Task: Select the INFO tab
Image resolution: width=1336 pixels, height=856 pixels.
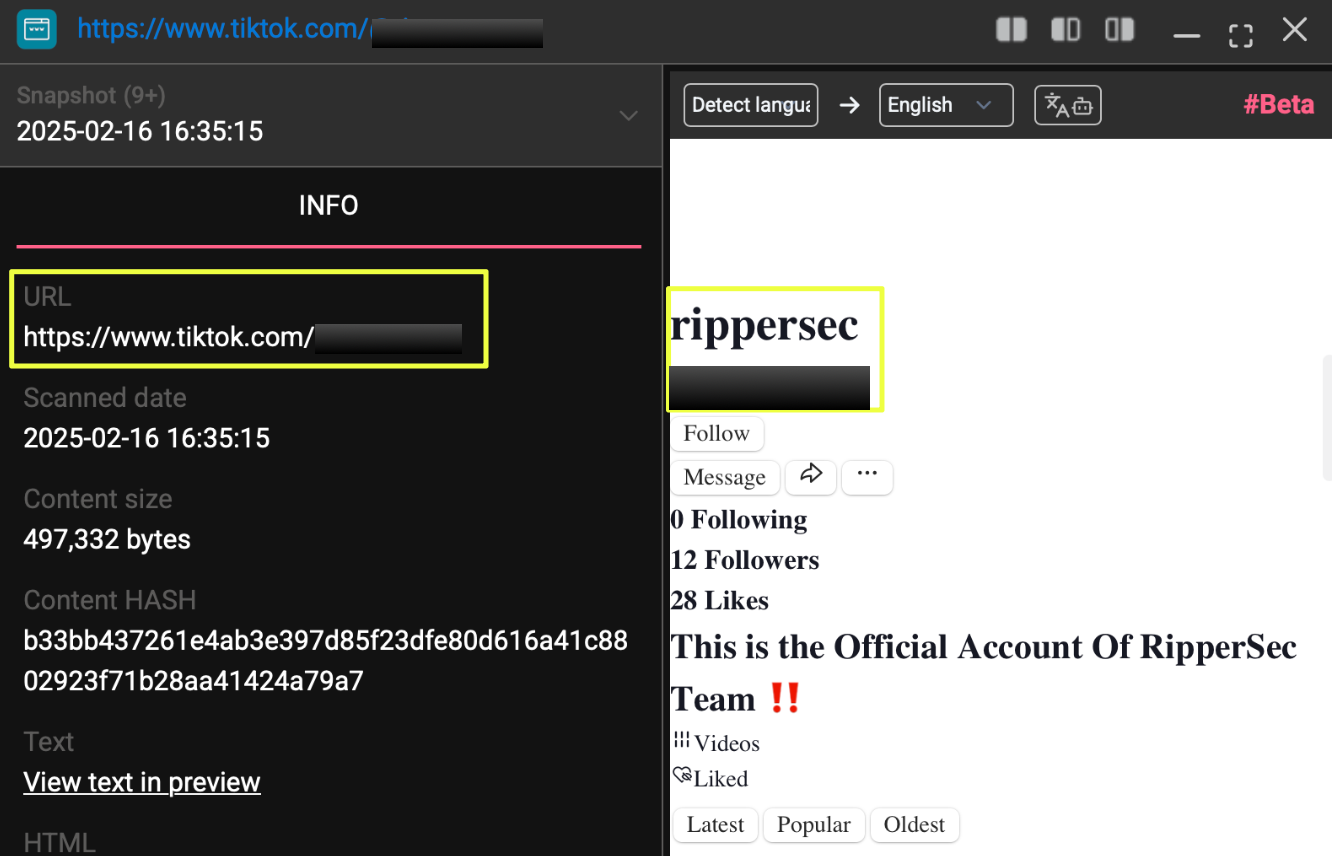Action: (x=328, y=206)
